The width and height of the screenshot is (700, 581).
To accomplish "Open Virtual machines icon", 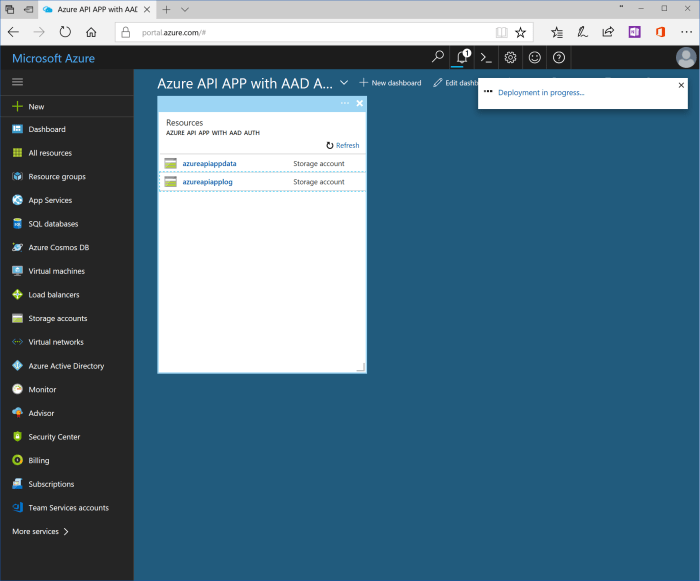I will pos(17,271).
